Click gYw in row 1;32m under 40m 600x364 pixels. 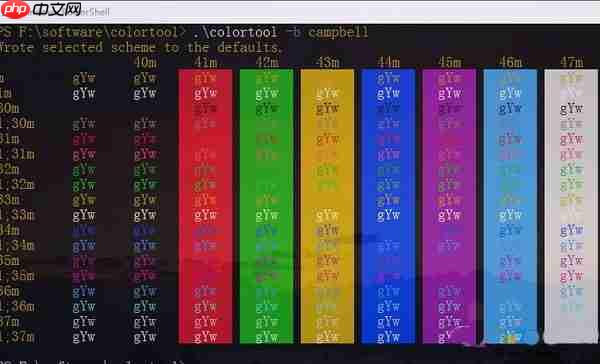coord(145,186)
